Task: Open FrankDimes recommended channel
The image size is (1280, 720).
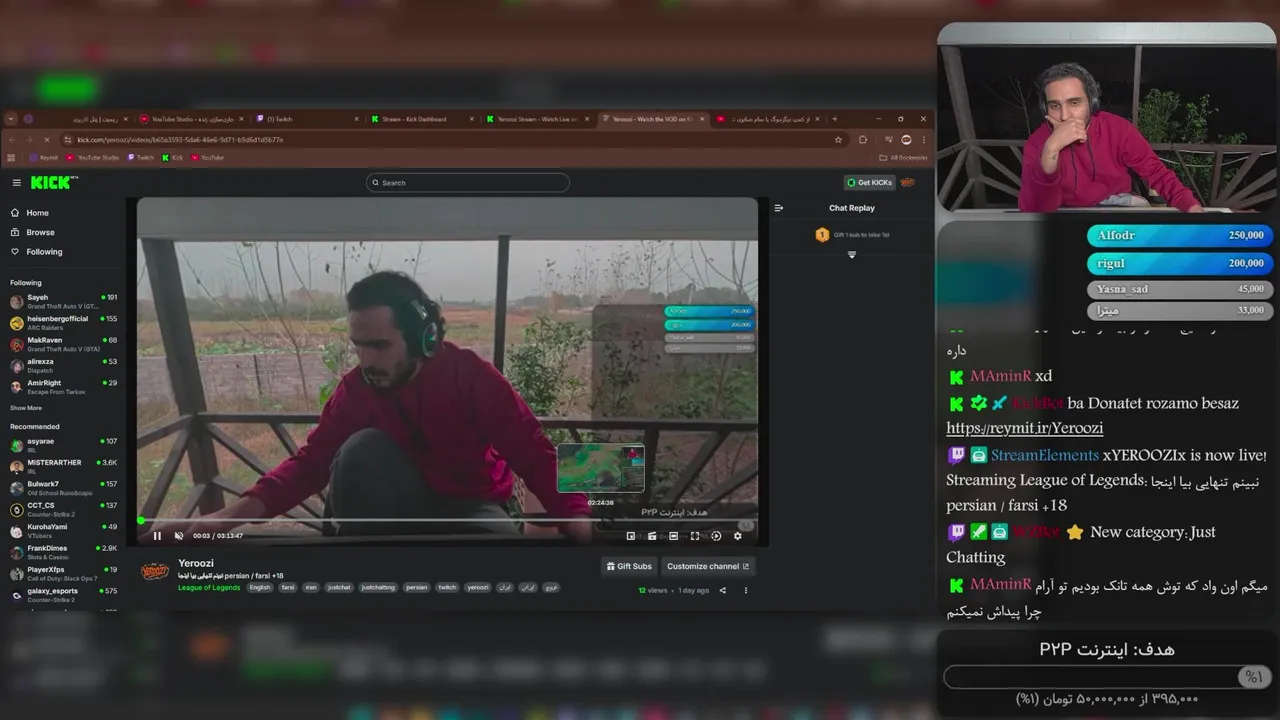Action: (64, 552)
